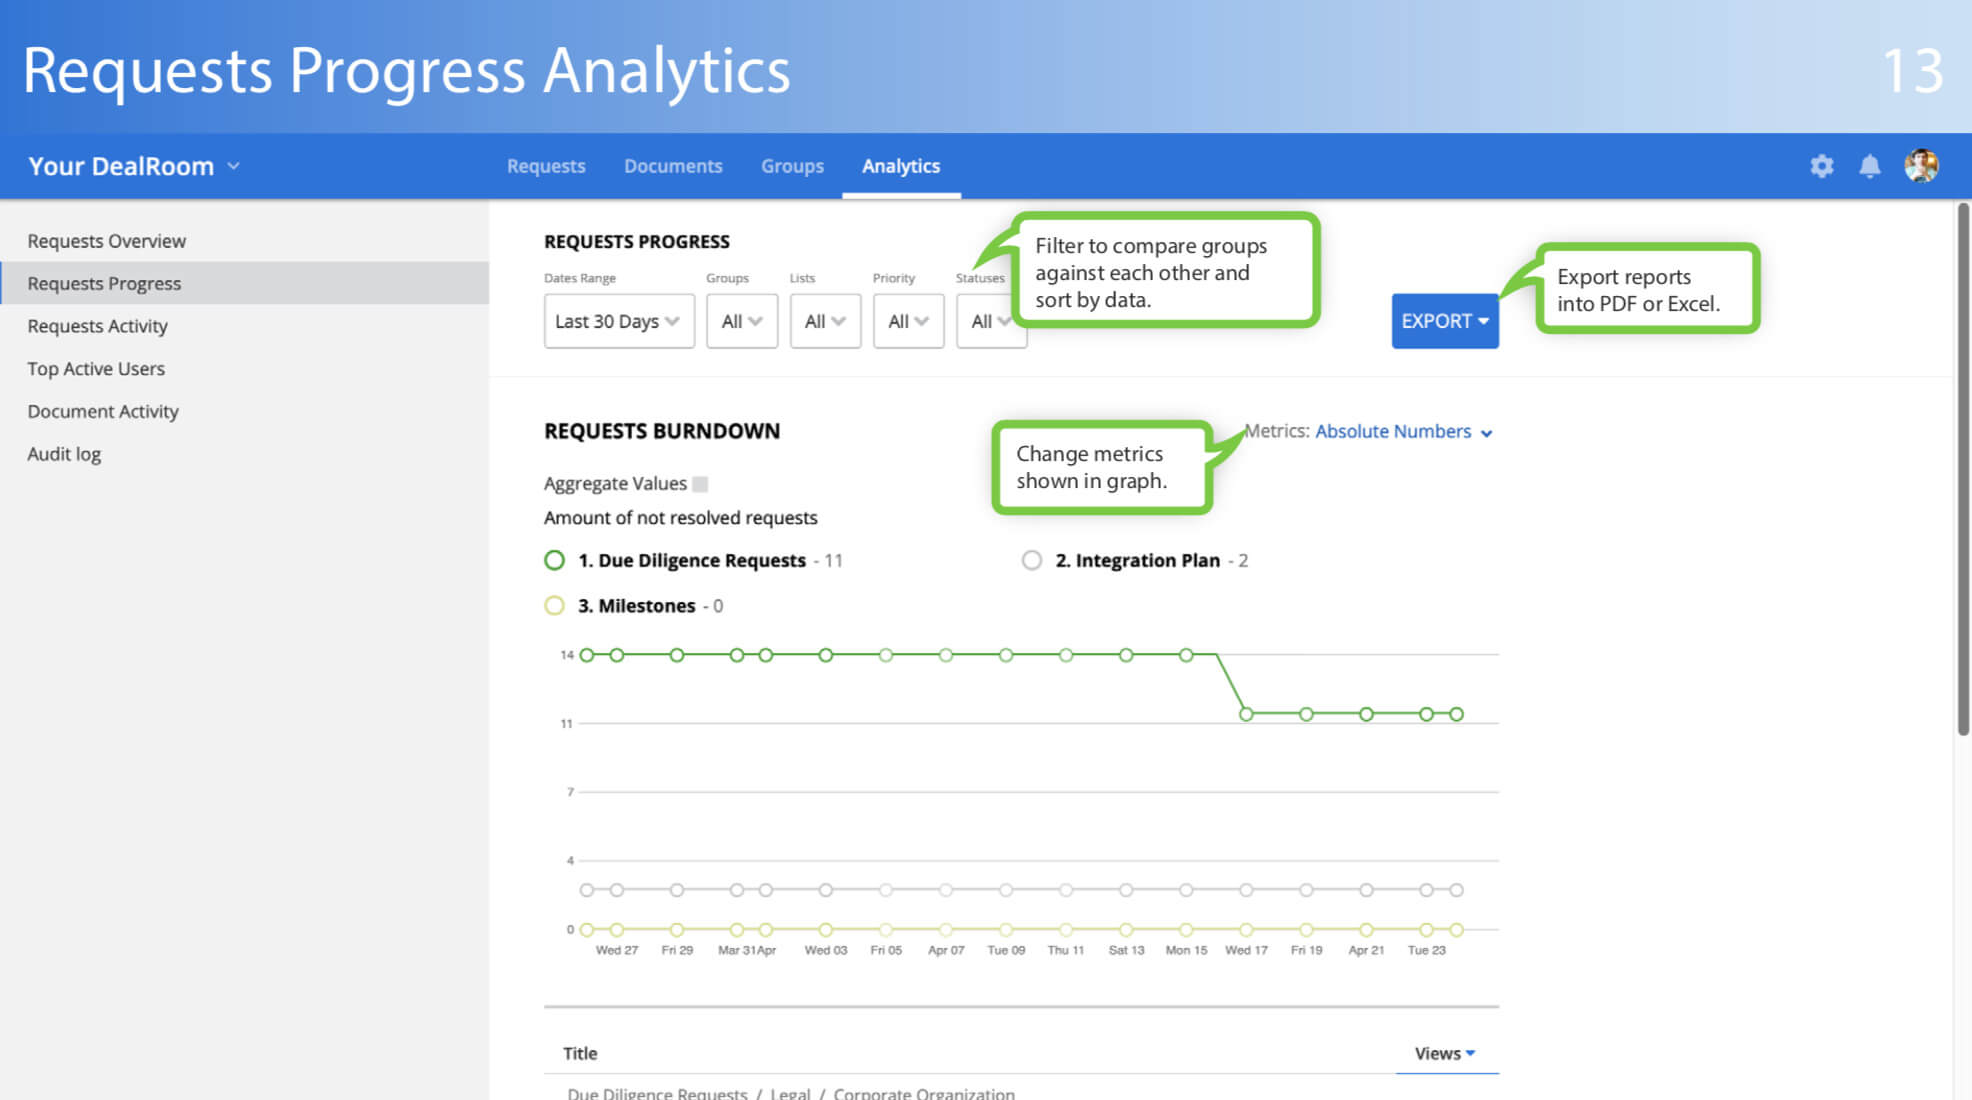Open the user profile avatar
The width and height of the screenshot is (1972, 1100).
pos(1921,166)
